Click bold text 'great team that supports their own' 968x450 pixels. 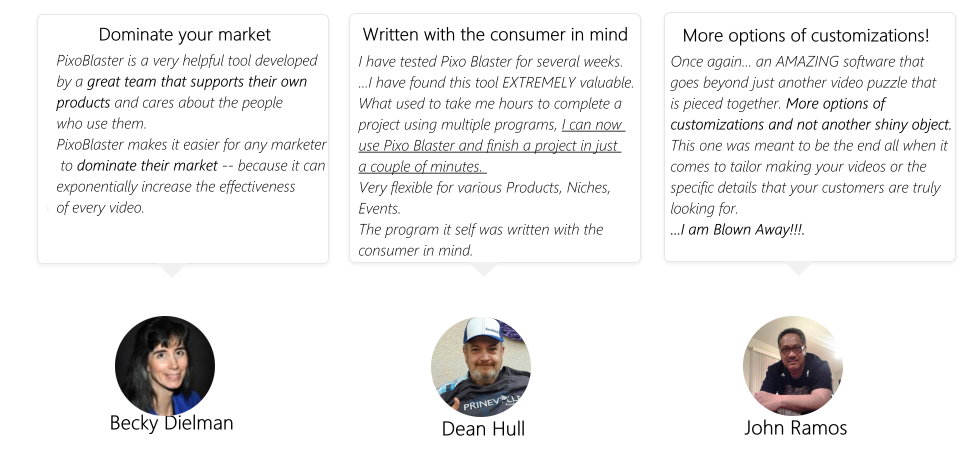click(x=197, y=81)
